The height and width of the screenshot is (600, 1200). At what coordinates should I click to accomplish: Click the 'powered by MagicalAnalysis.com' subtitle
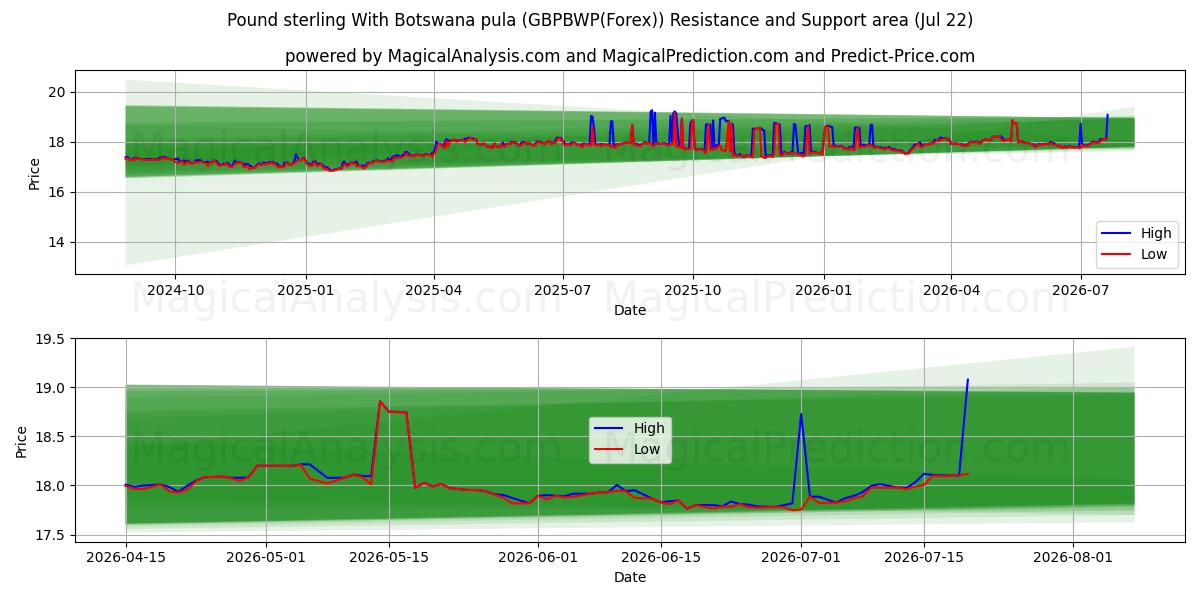point(630,56)
